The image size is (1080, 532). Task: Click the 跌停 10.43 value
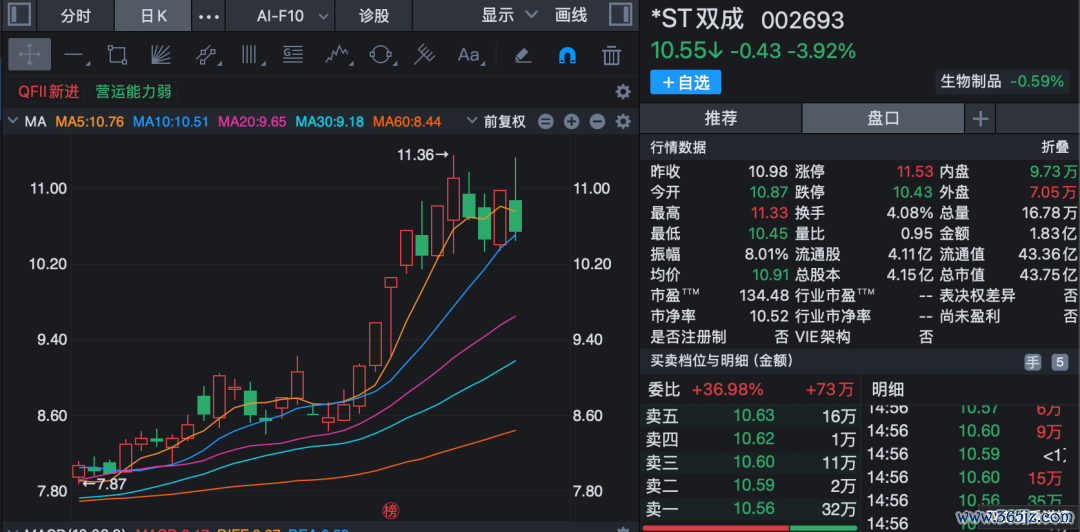coord(913,192)
